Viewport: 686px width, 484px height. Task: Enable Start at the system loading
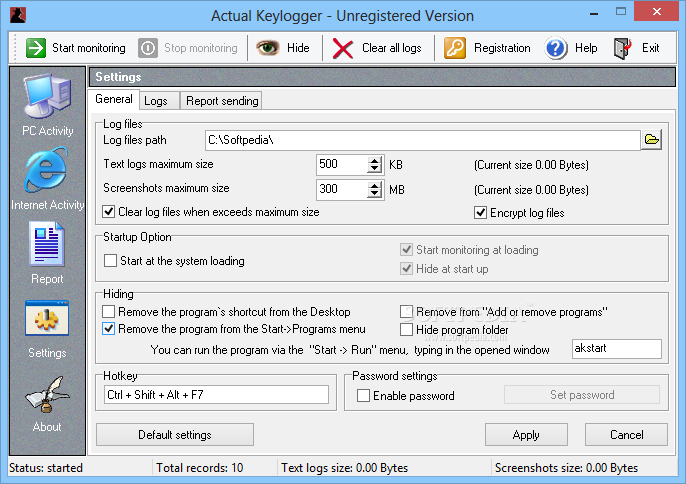pos(110,261)
